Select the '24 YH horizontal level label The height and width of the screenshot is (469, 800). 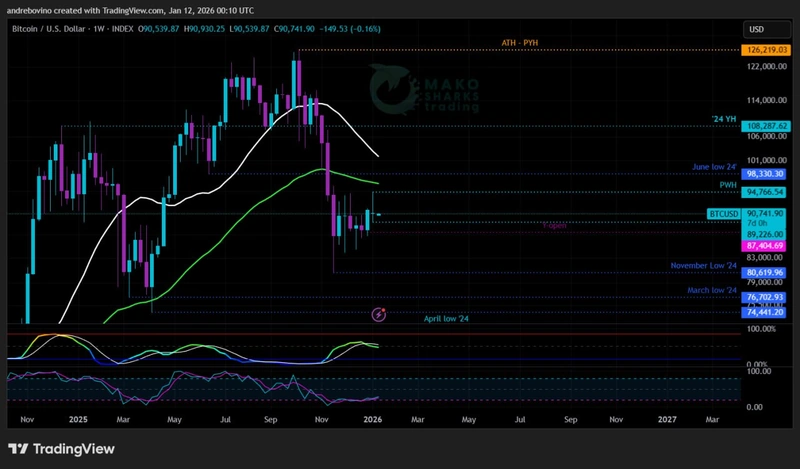point(723,120)
